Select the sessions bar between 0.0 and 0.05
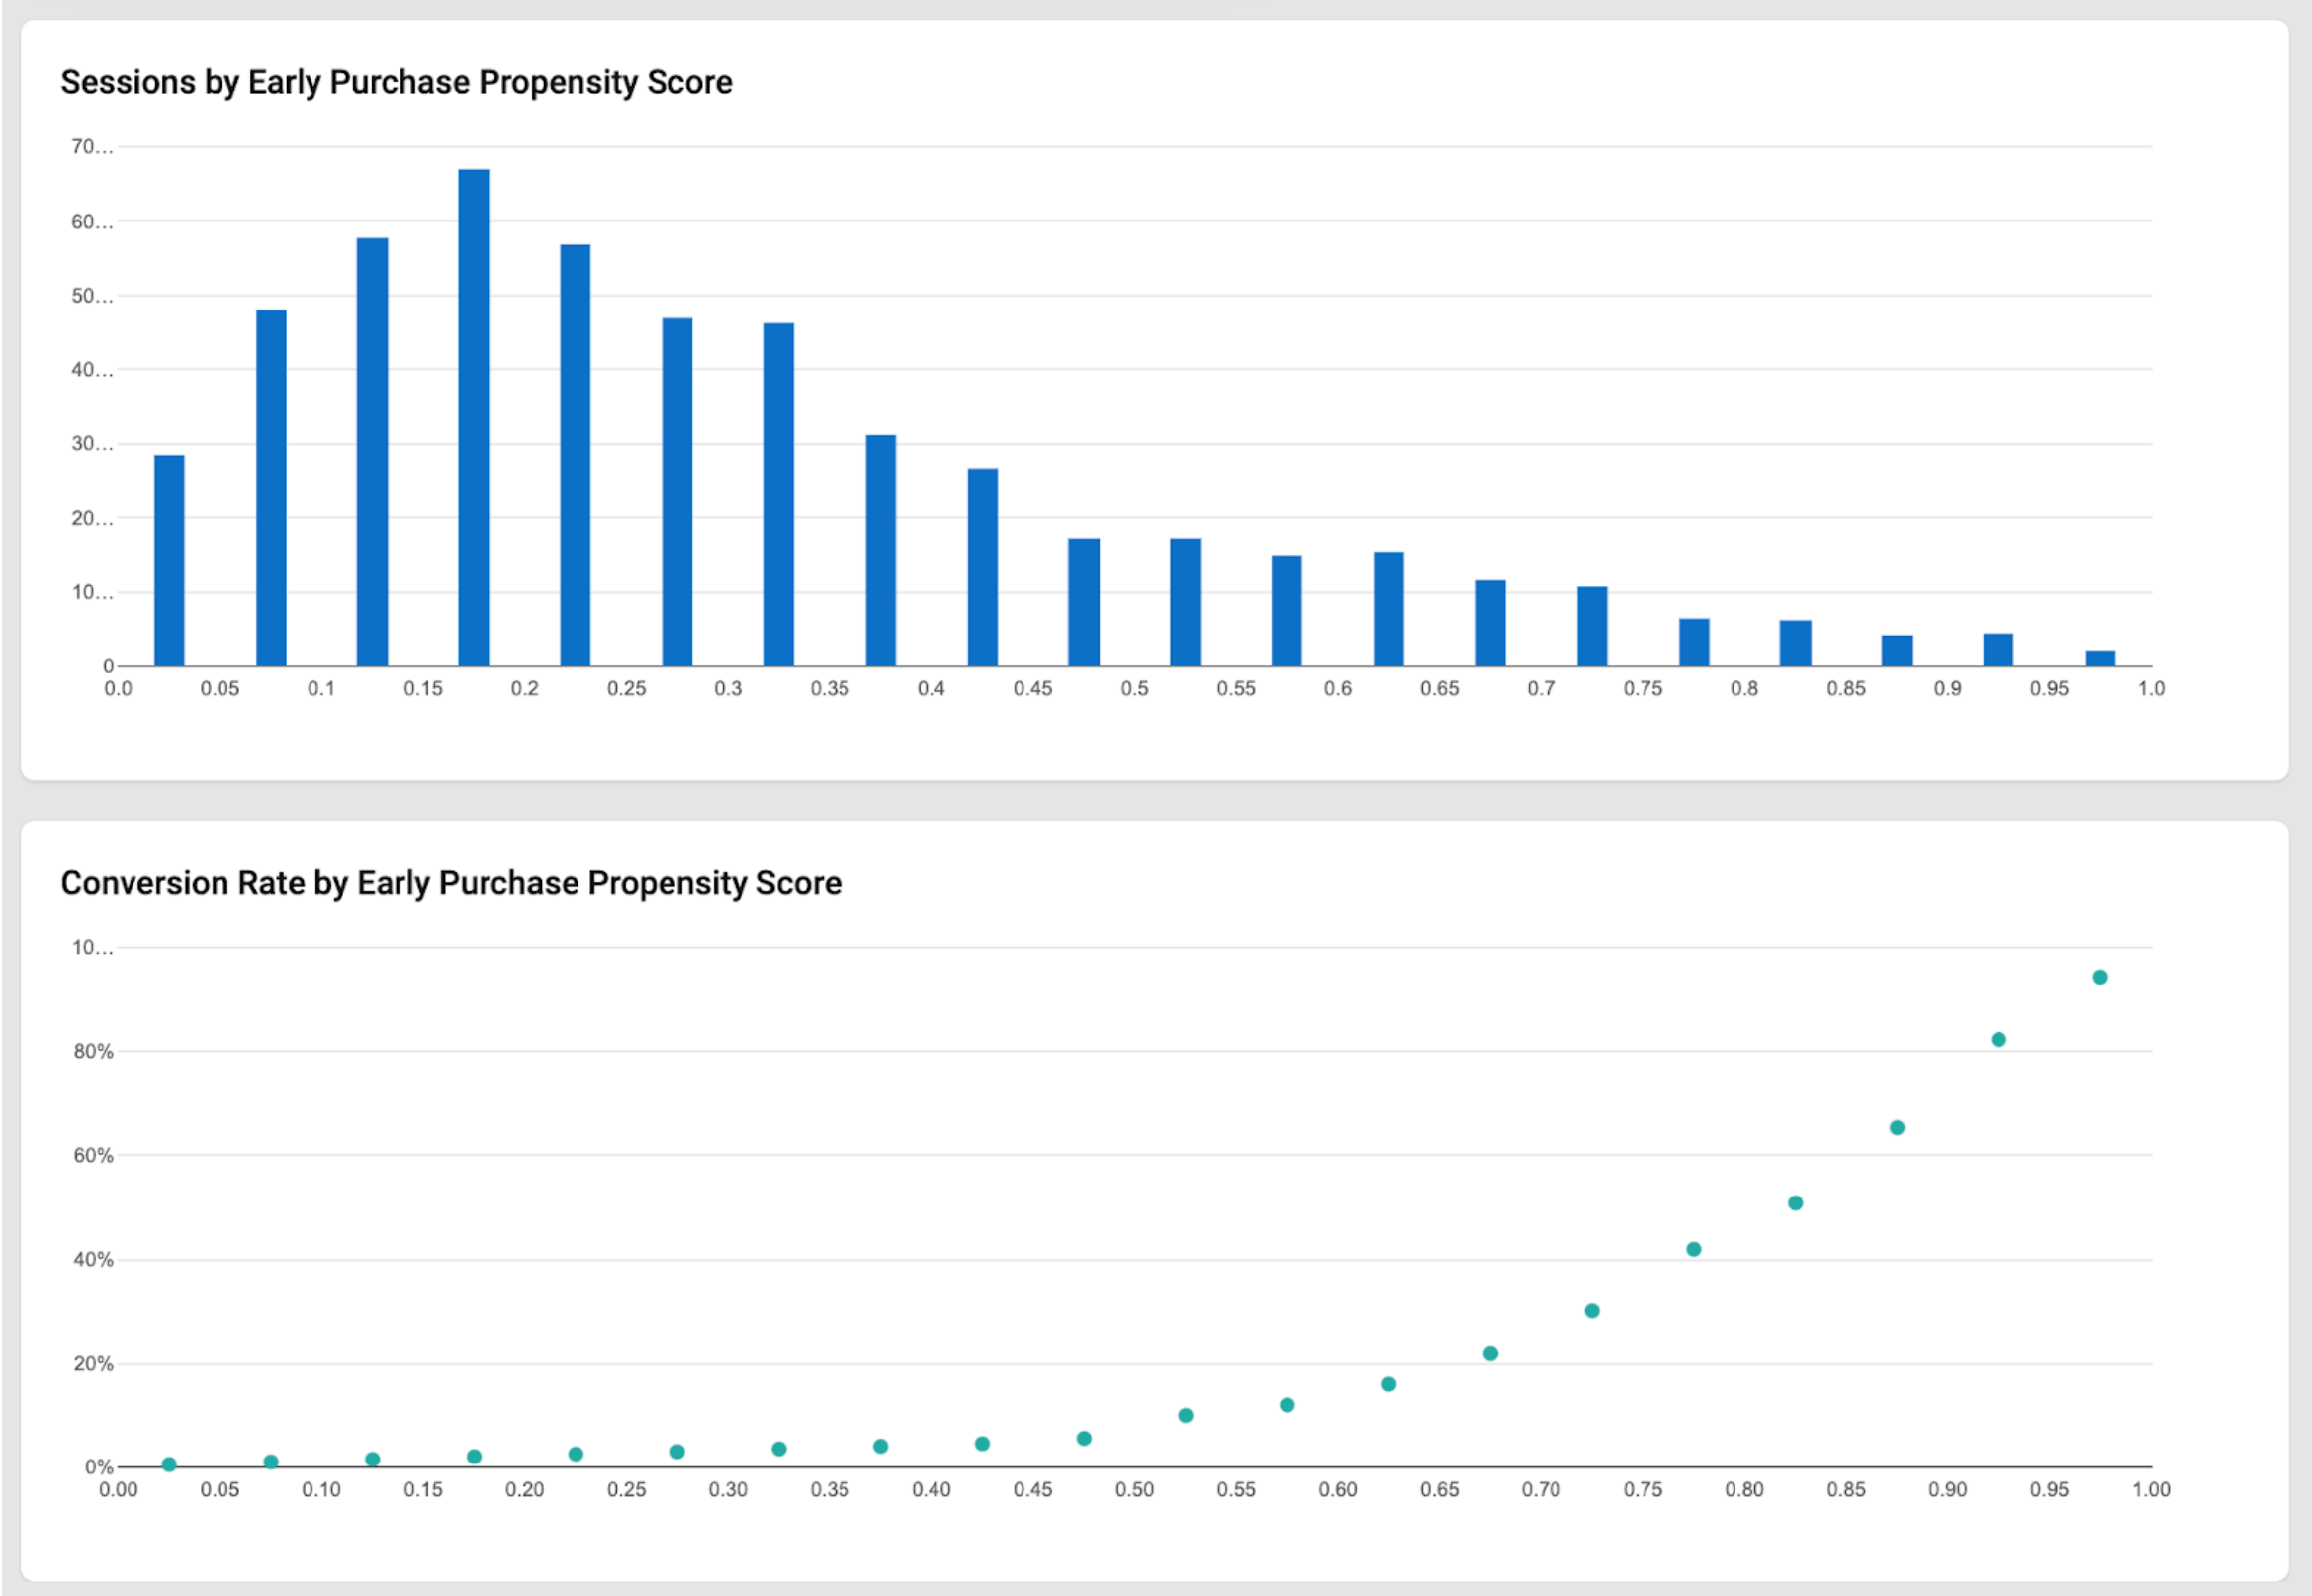The height and width of the screenshot is (1596, 2312). pyautogui.click(x=169, y=561)
